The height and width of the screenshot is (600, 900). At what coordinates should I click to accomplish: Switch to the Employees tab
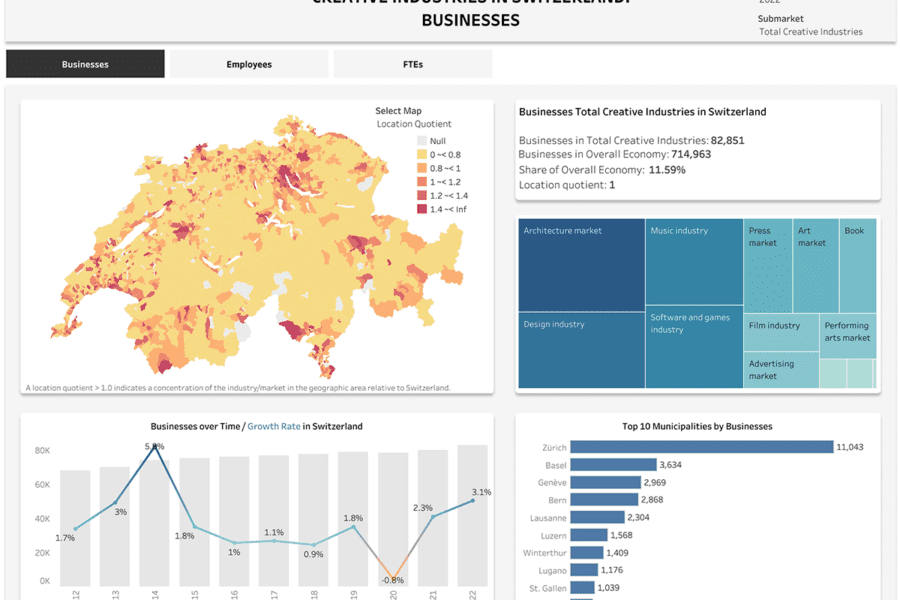click(249, 64)
